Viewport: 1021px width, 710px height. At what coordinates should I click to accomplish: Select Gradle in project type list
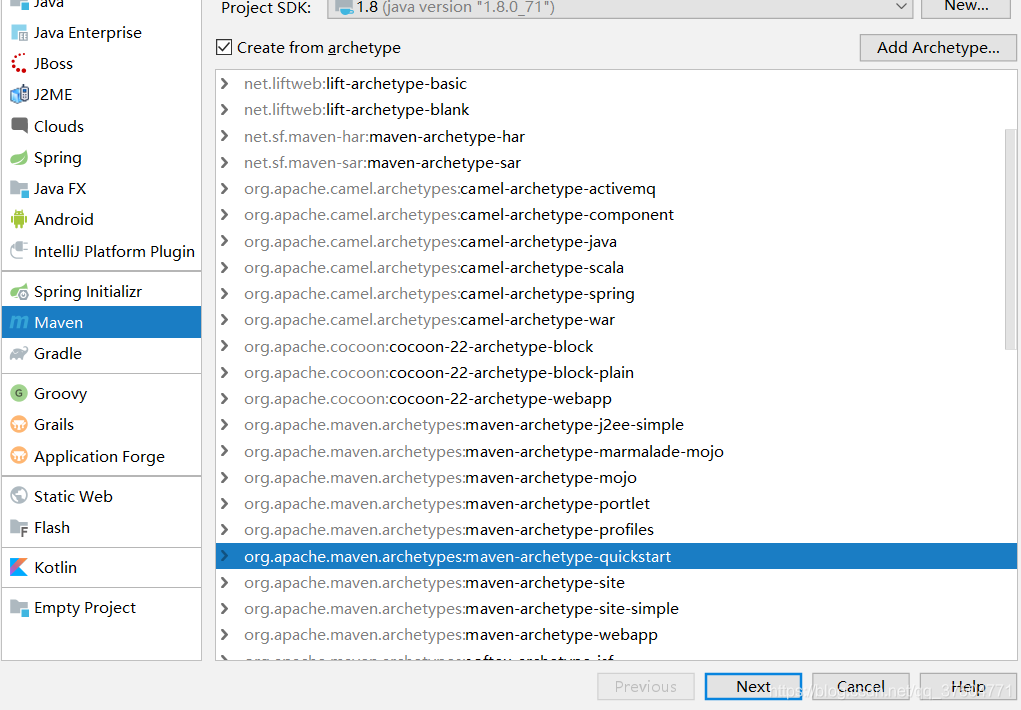click(x=102, y=354)
